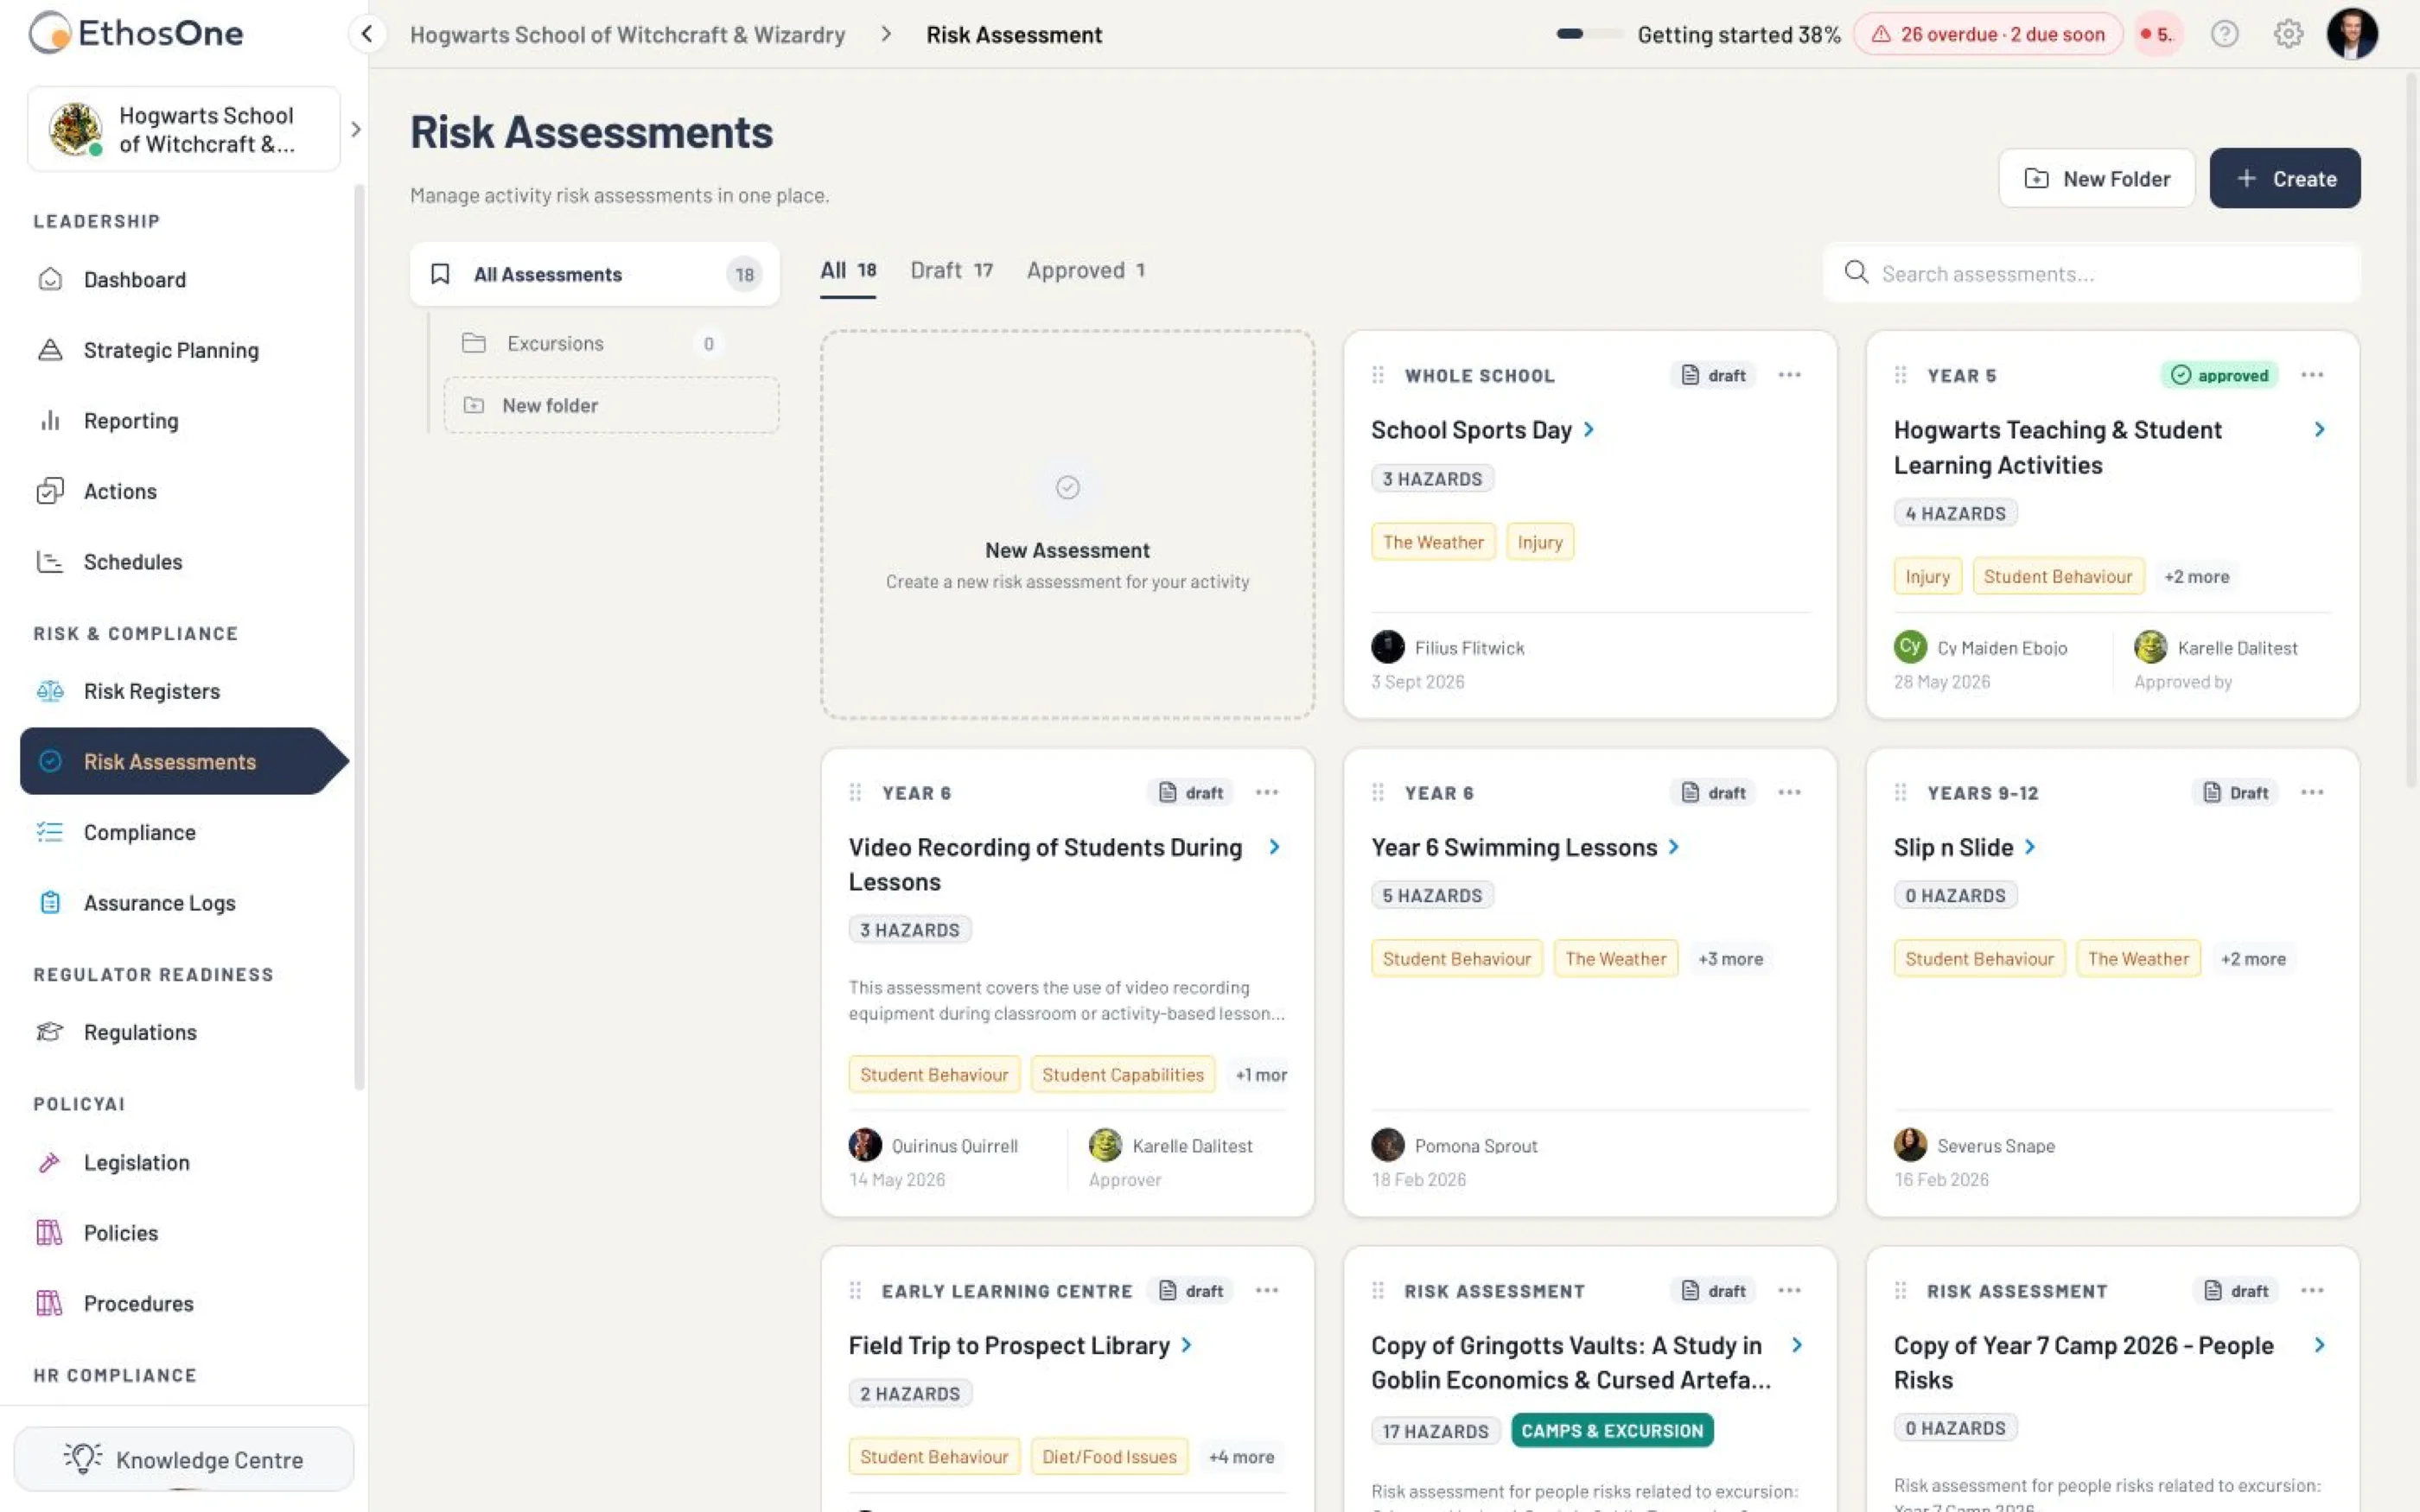
Task: Click the Risk Assessments sidebar icon
Action: [50, 761]
